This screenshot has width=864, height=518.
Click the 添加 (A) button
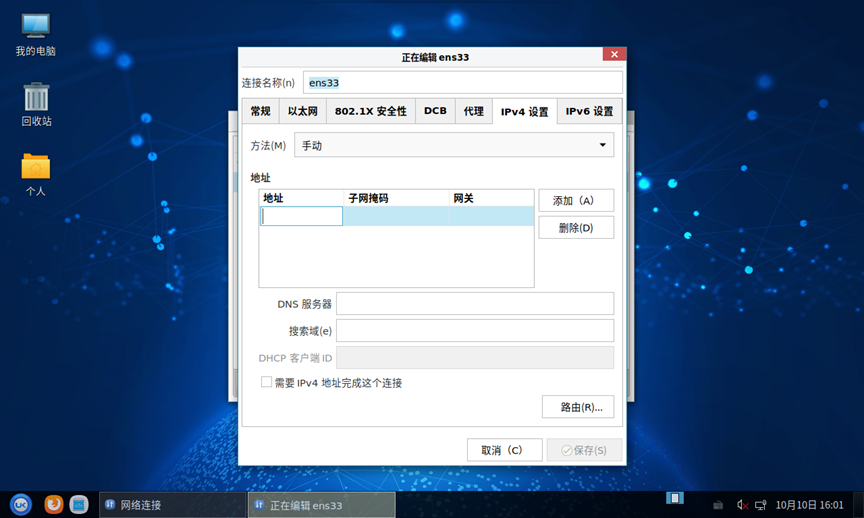pyautogui.click(x=575, y=201)
